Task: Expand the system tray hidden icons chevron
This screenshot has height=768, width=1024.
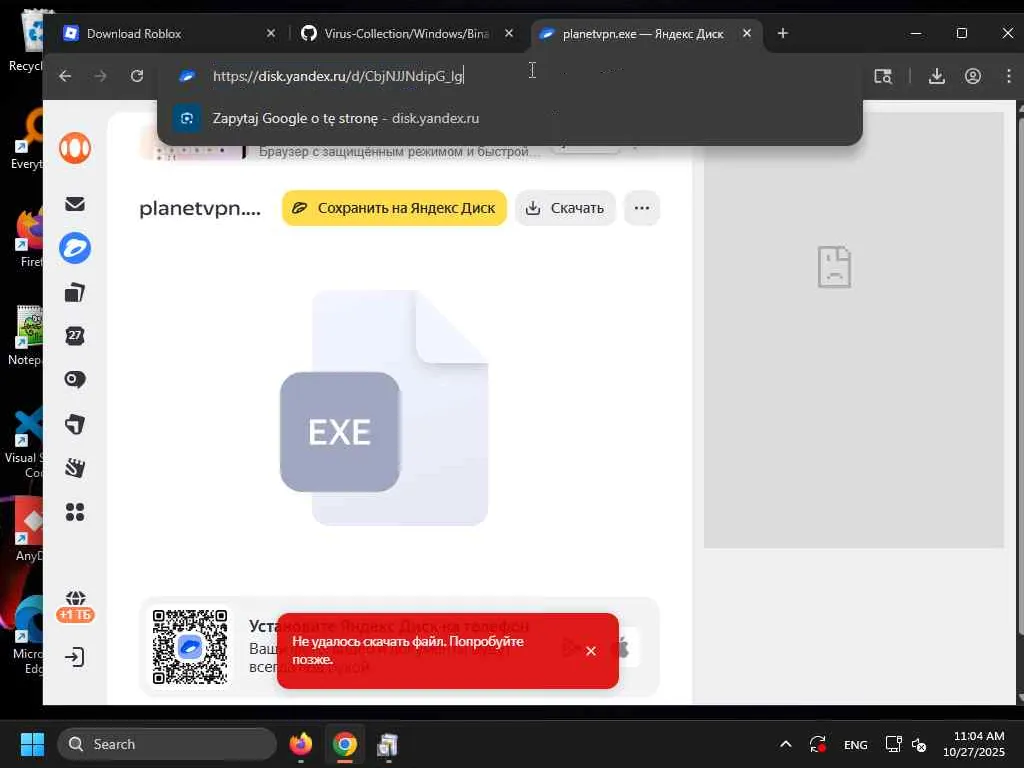Action: click(x=786, y=744)
